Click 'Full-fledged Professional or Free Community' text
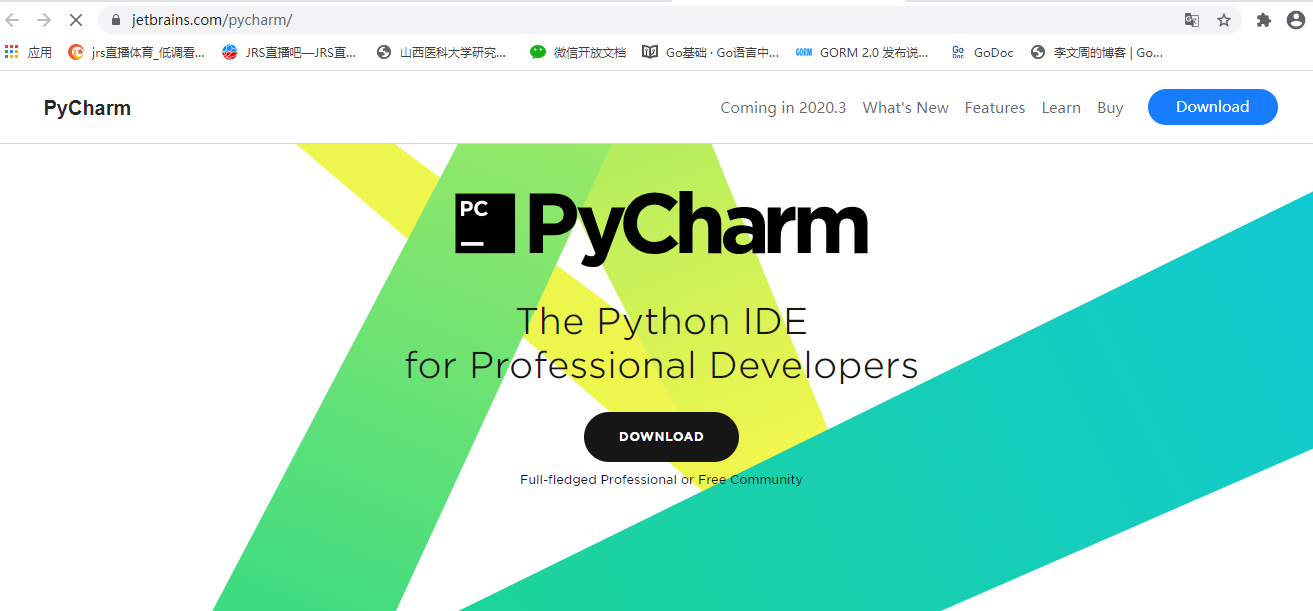Viewport: 1313px width, 611px height. pyautogui.click(x=661, y=480)
